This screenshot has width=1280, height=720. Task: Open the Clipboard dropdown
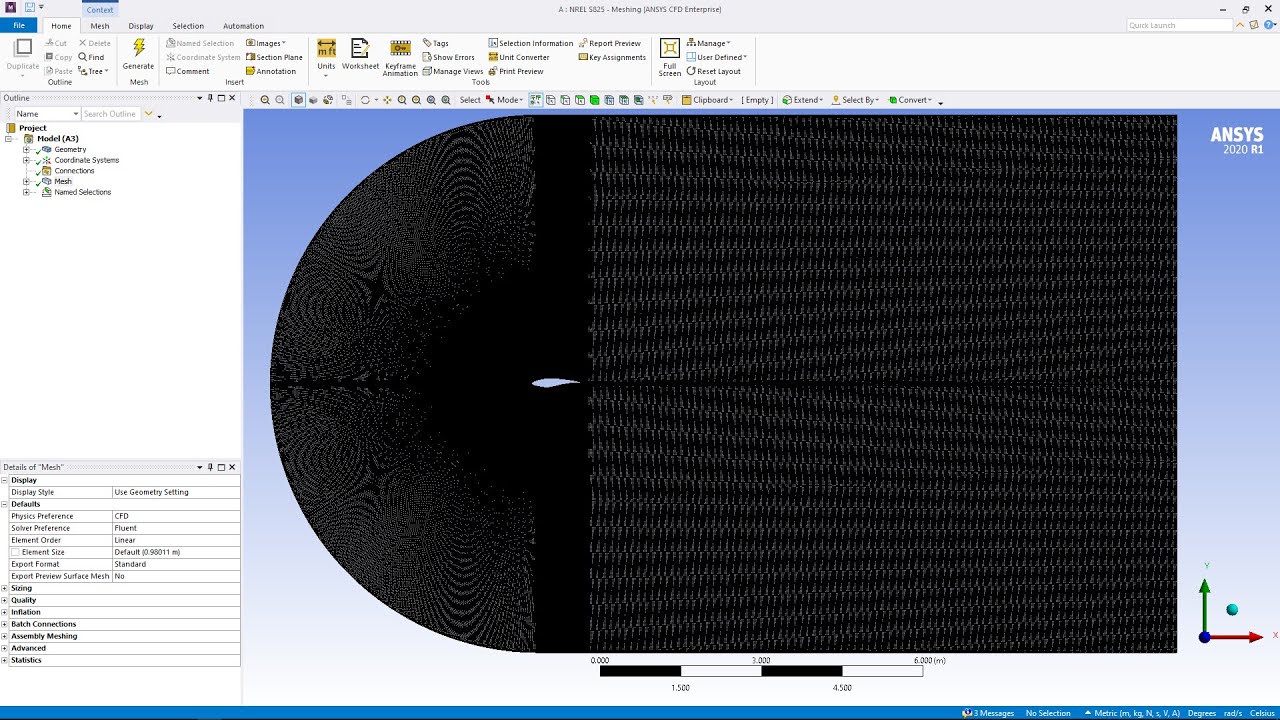(707, 100)
